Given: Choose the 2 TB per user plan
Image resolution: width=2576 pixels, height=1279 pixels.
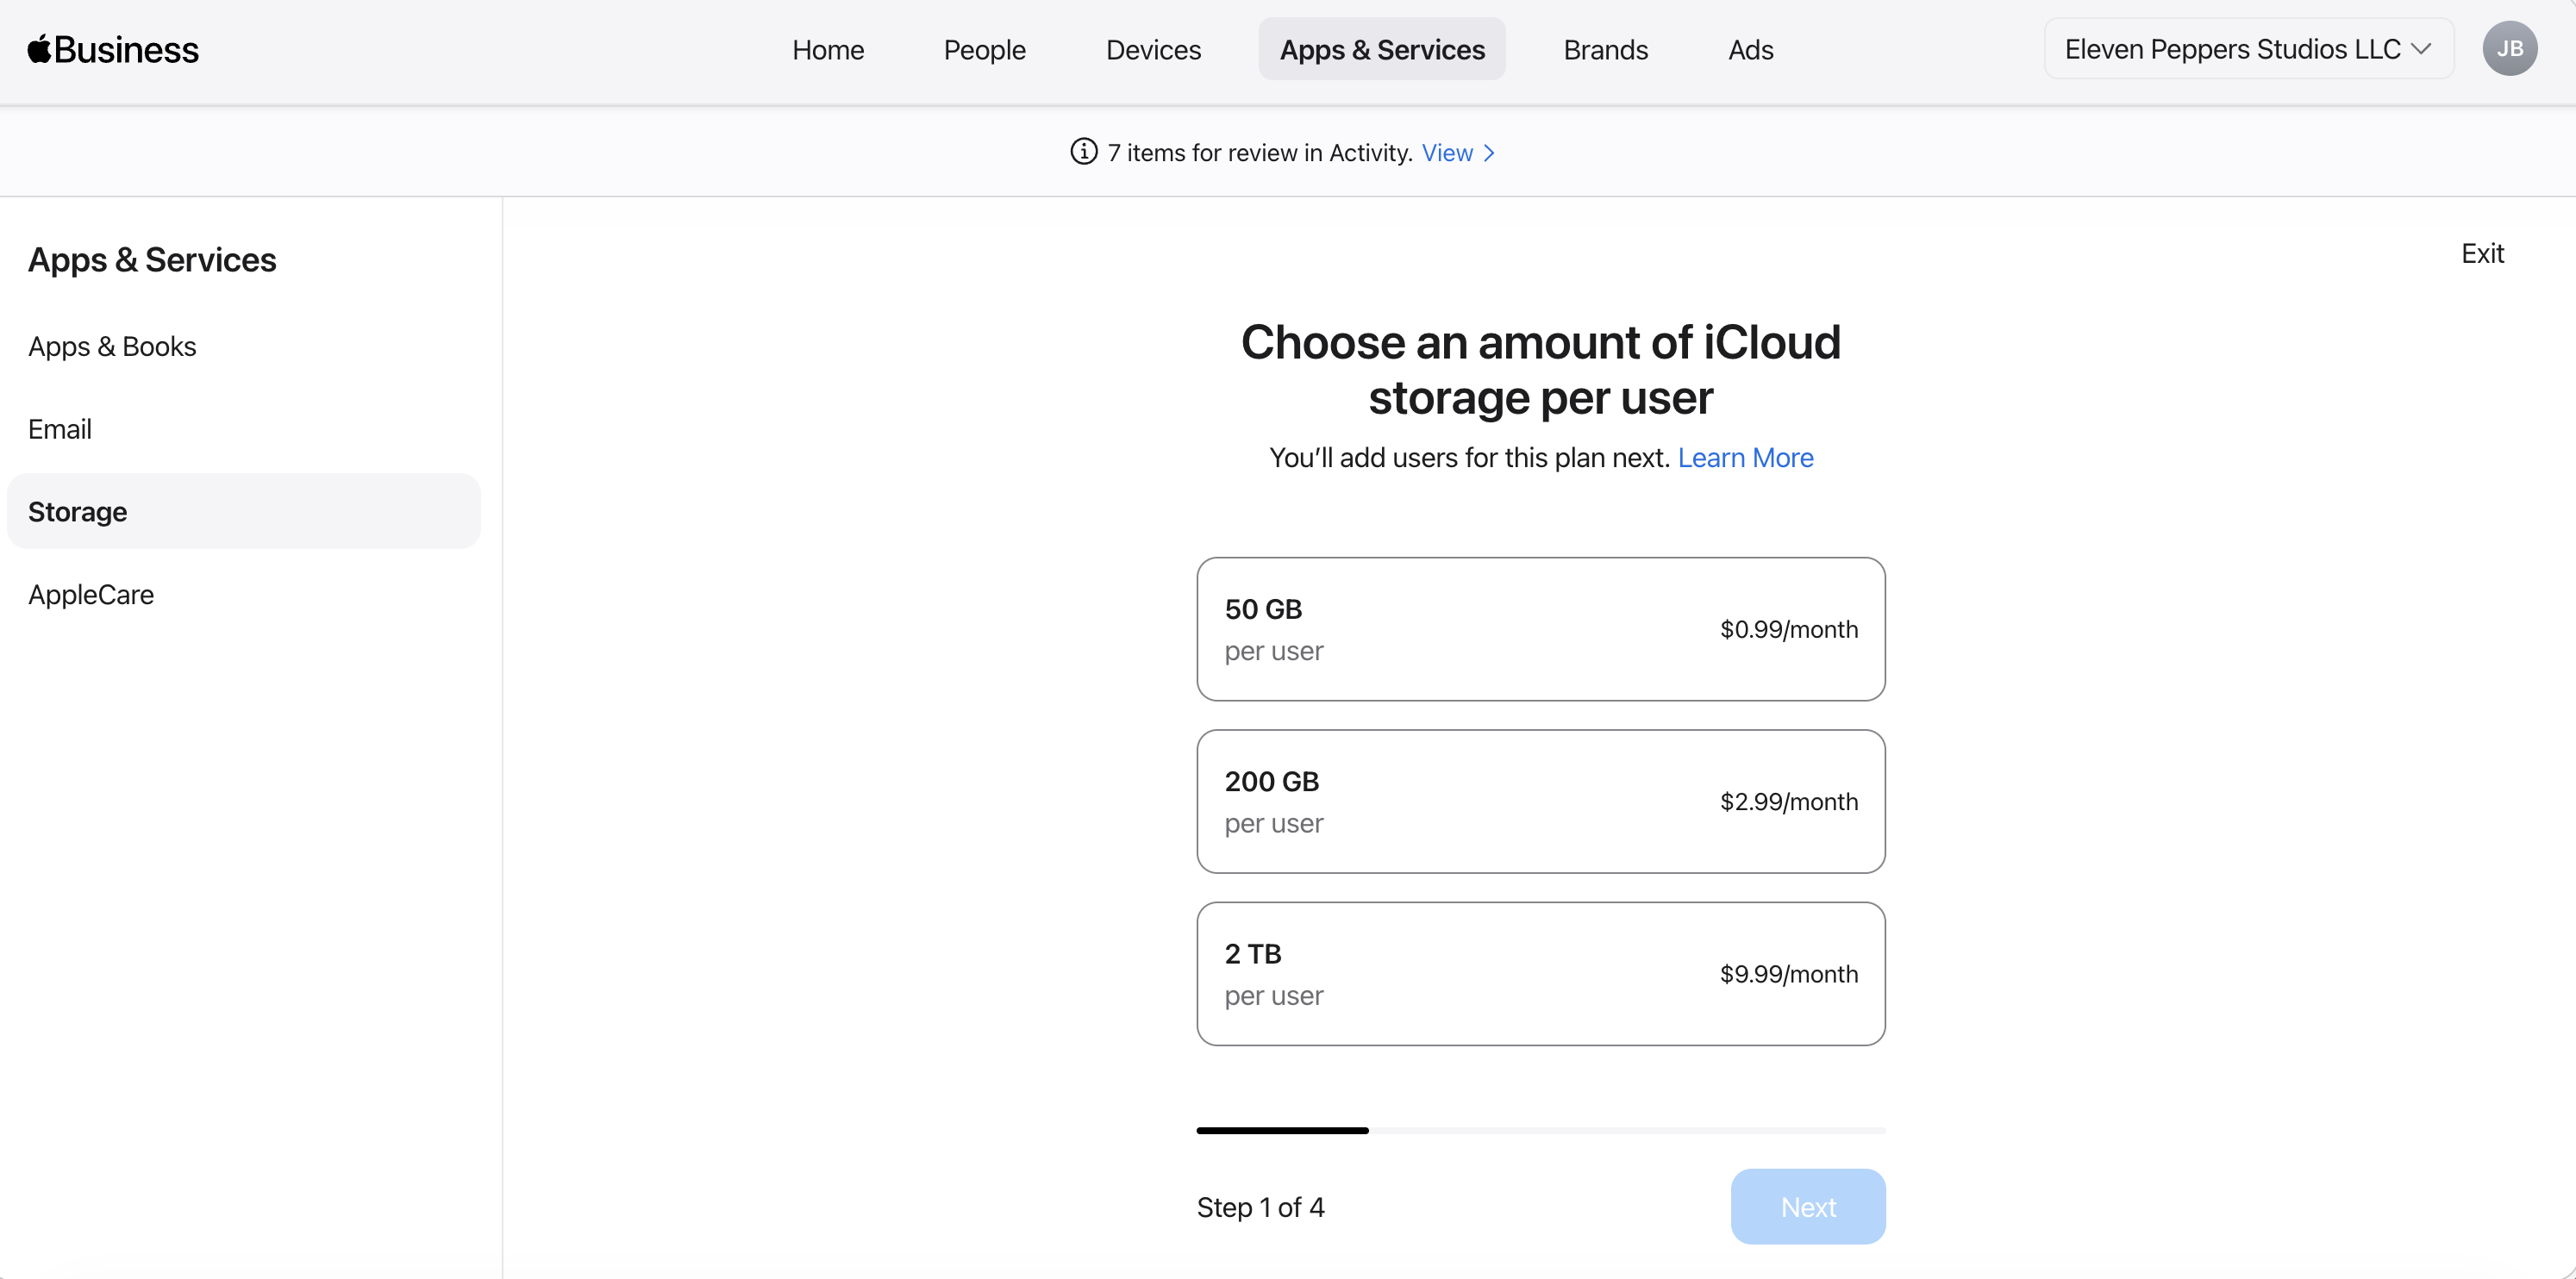Looking at the screenshot, I should click(x=1540, y=973).
